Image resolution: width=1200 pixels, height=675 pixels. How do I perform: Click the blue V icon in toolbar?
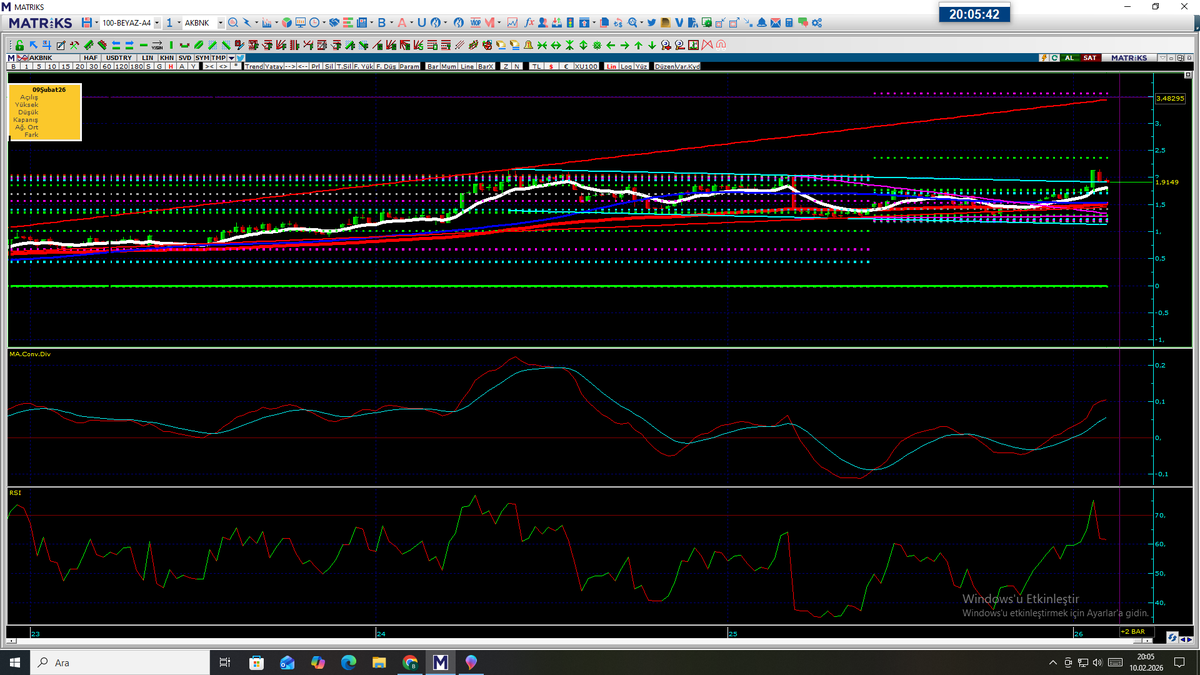(679, 23)
